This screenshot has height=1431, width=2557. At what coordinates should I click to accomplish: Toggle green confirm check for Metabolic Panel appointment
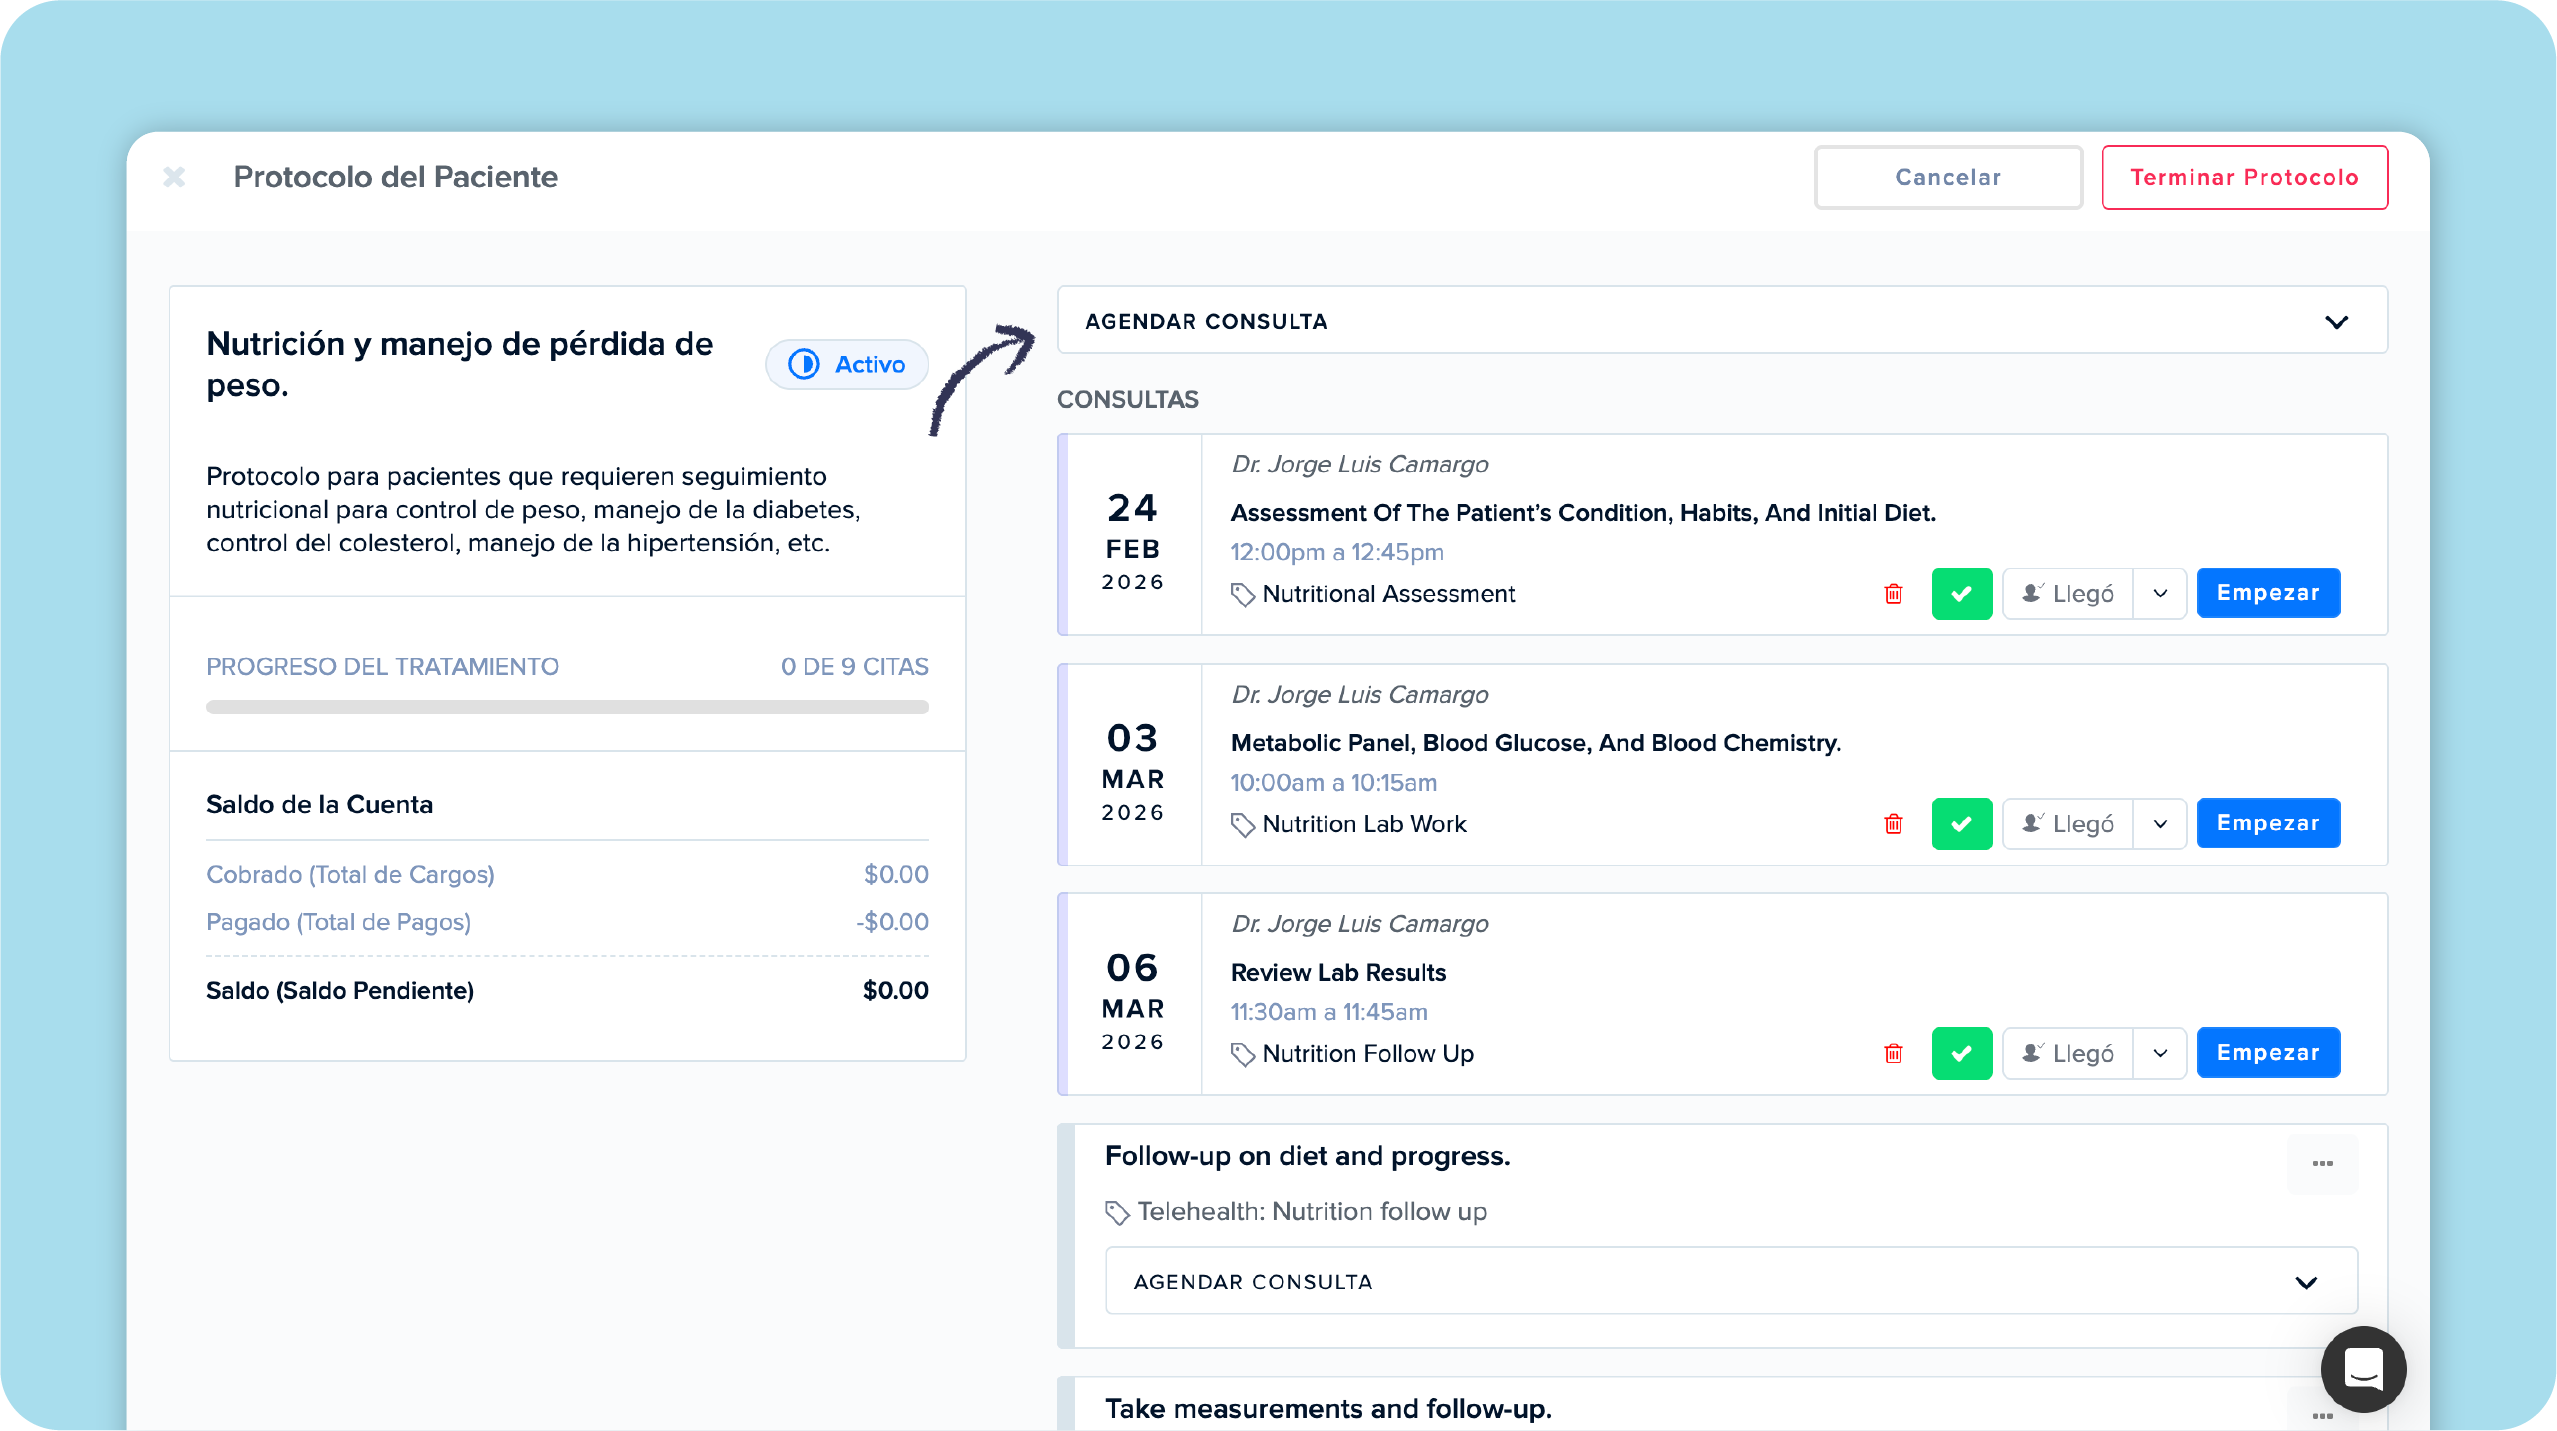click(x=1961, y=824)
